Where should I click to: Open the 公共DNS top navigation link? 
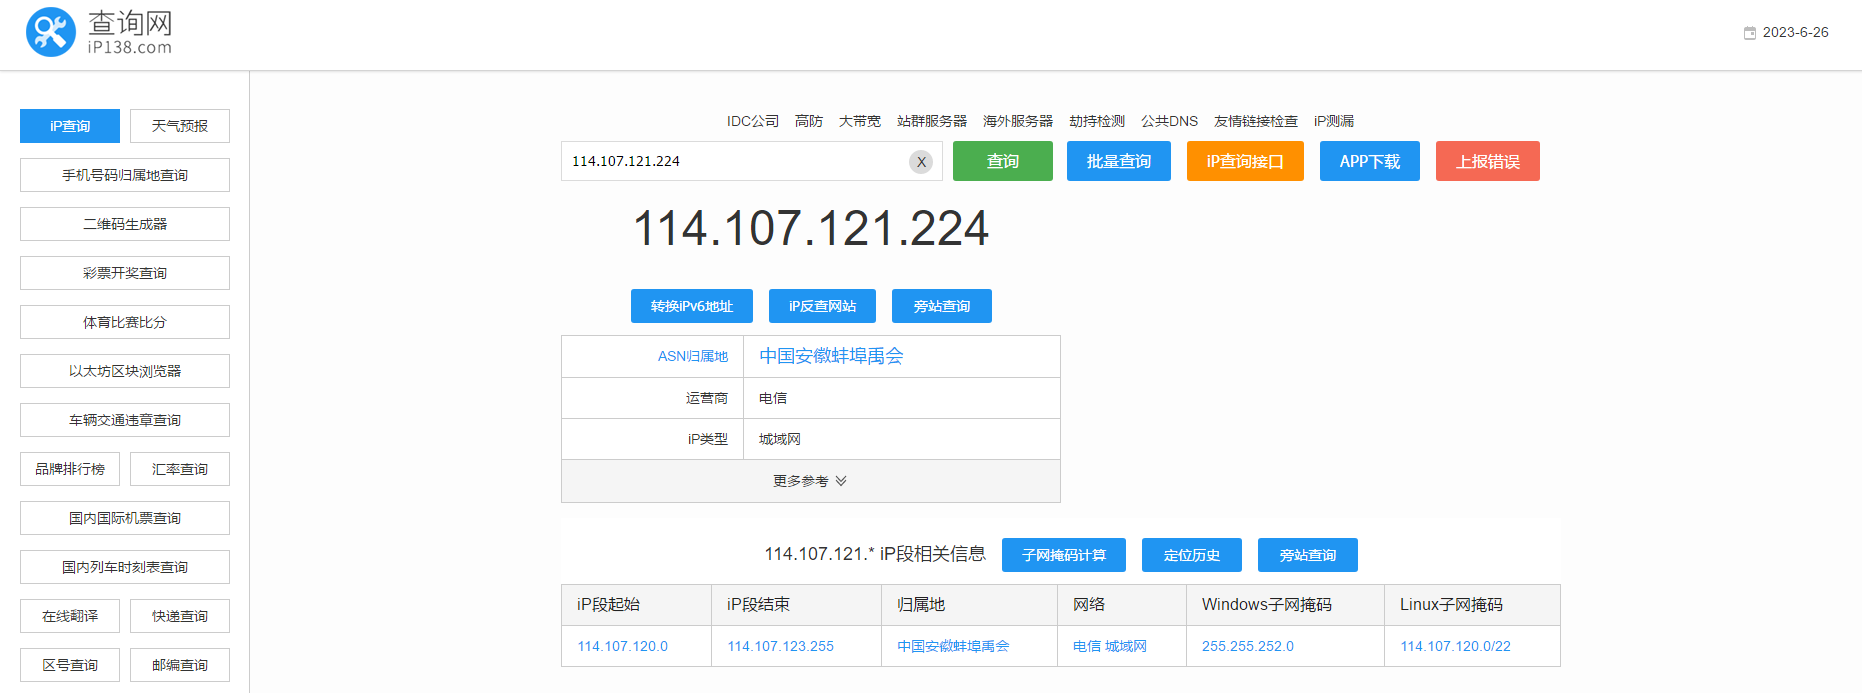pyautogui.click(x=1169, y=121)
